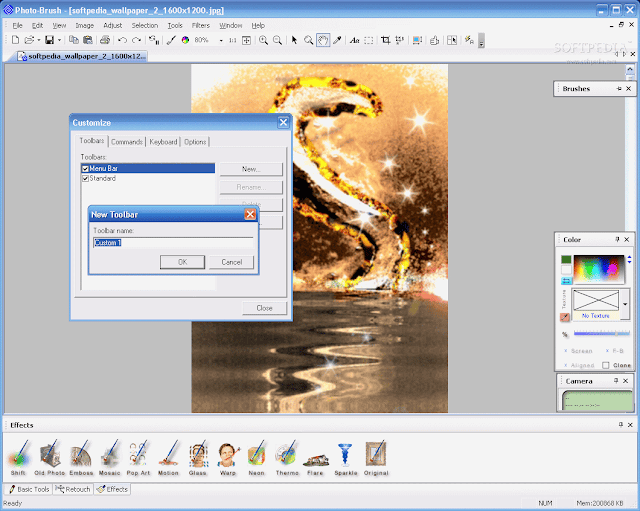This screenshot has width=640, height=511.
Task: Click the Close button in Customize
Action: click(264, 308)
